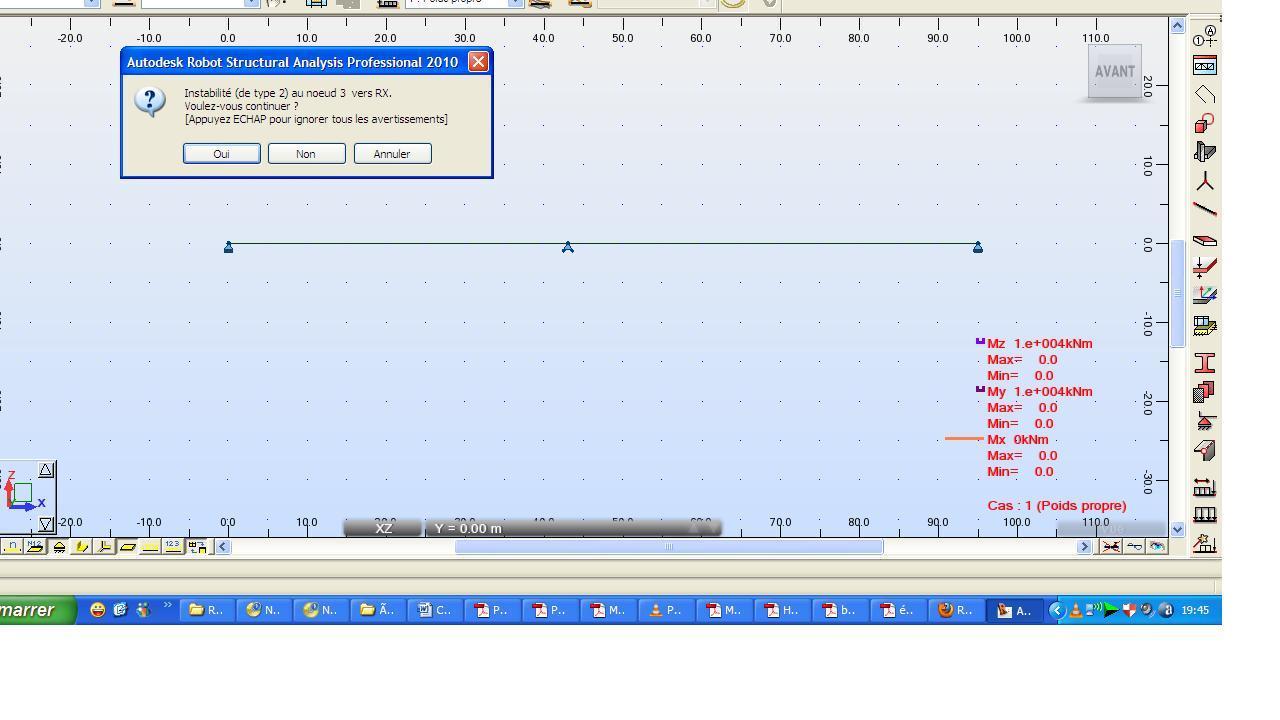
Task: Open the cladding tool icon
Action: click(x=1205, y=326)
